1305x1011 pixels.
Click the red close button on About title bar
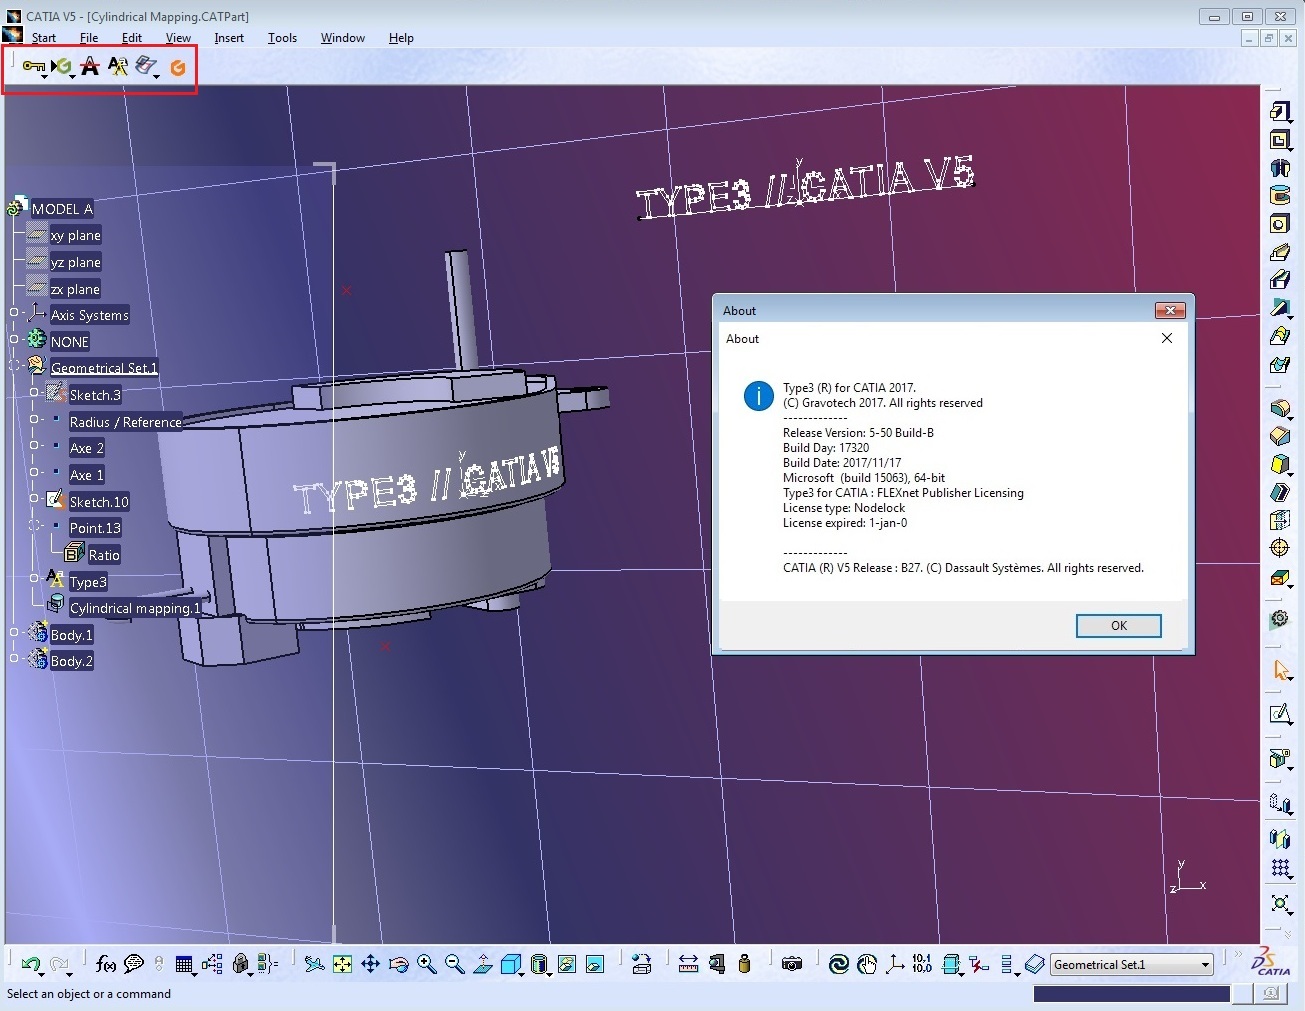1170,310
